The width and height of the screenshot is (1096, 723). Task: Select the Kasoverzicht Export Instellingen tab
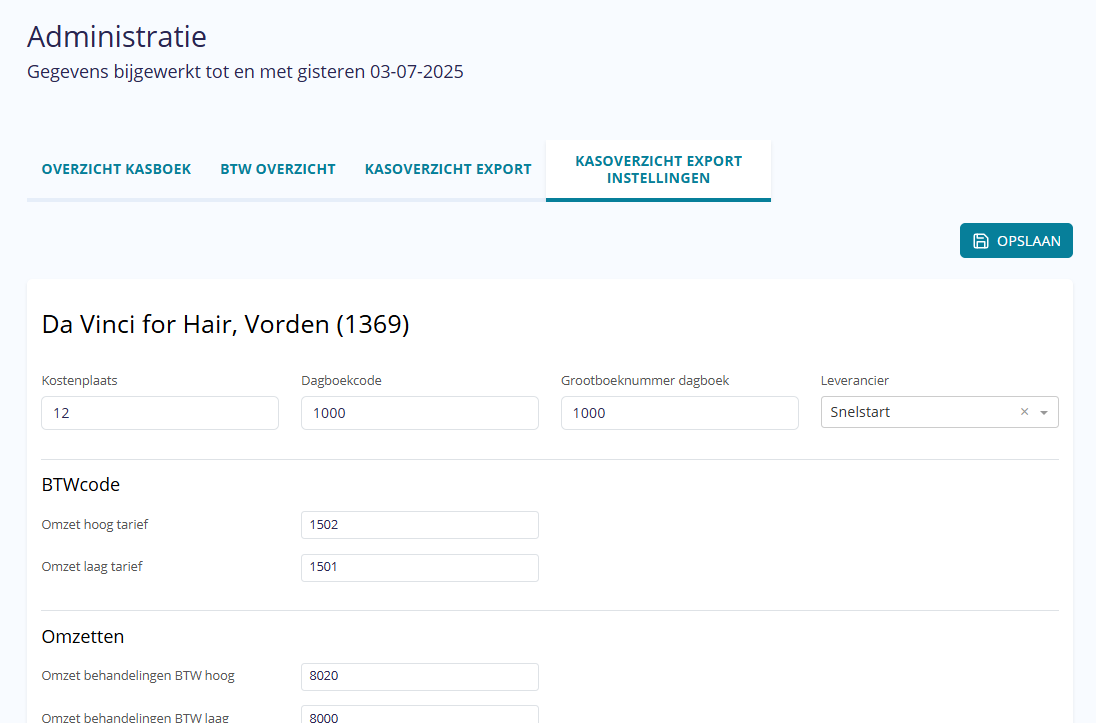tap(658, 169)
